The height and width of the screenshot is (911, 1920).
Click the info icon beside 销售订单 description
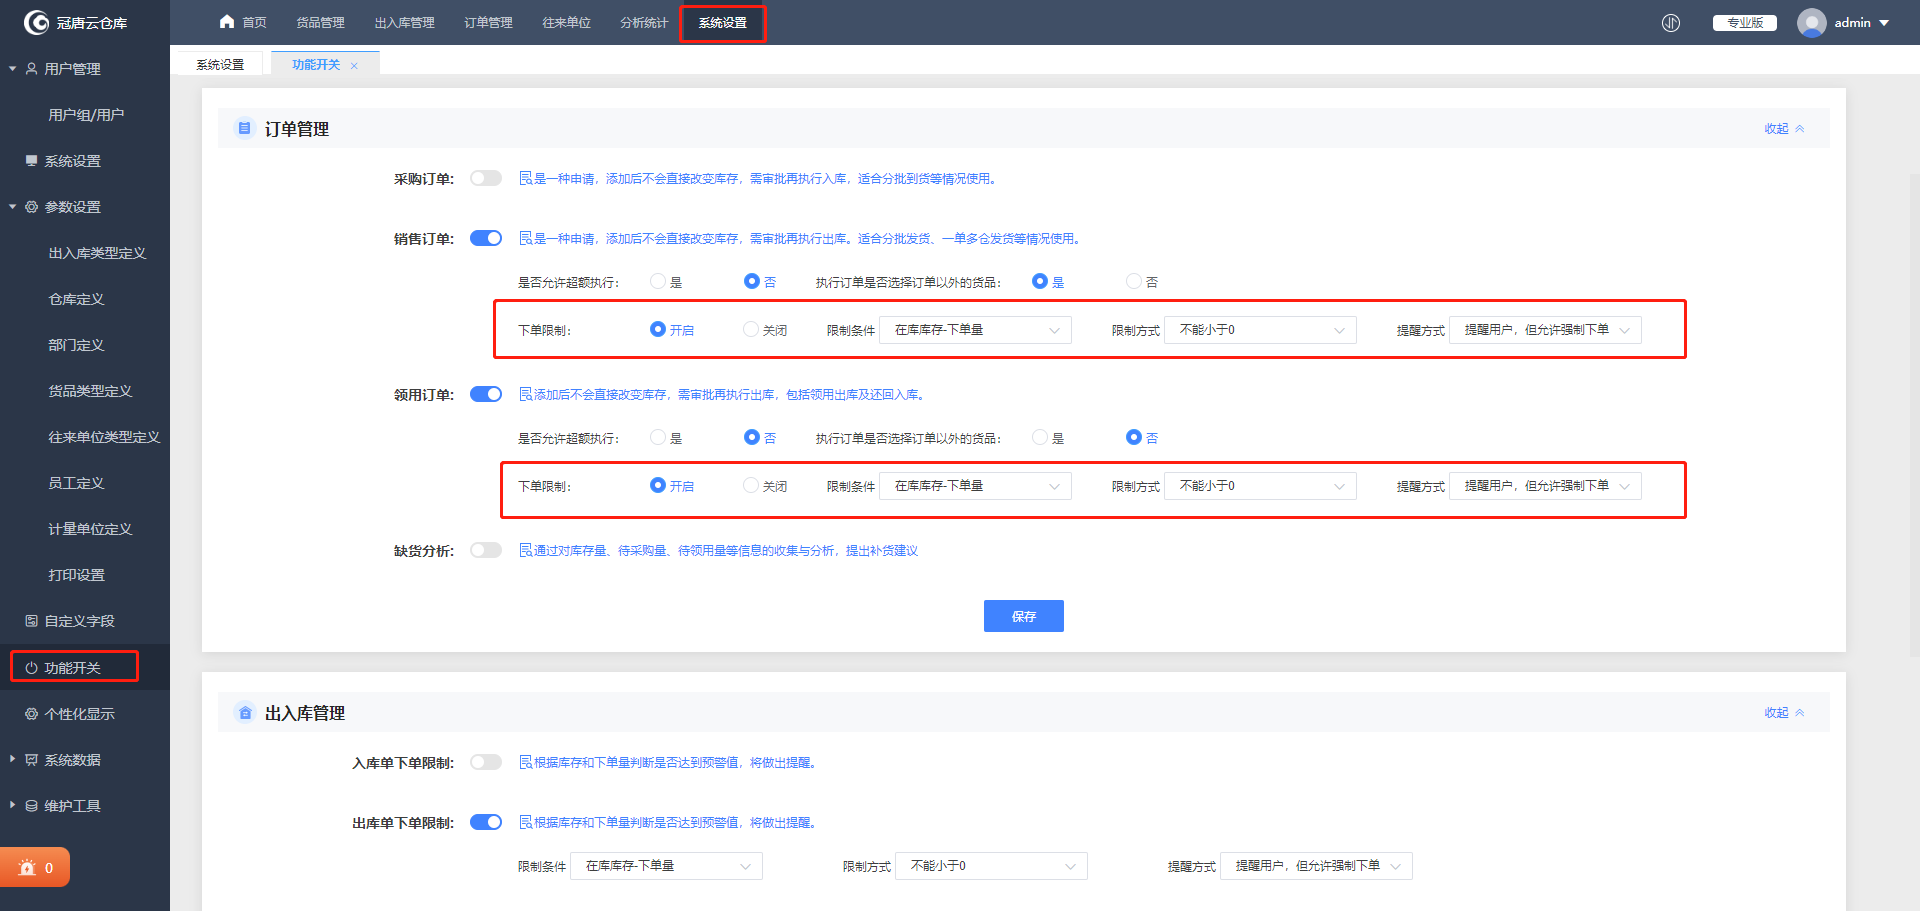(525, 238)
